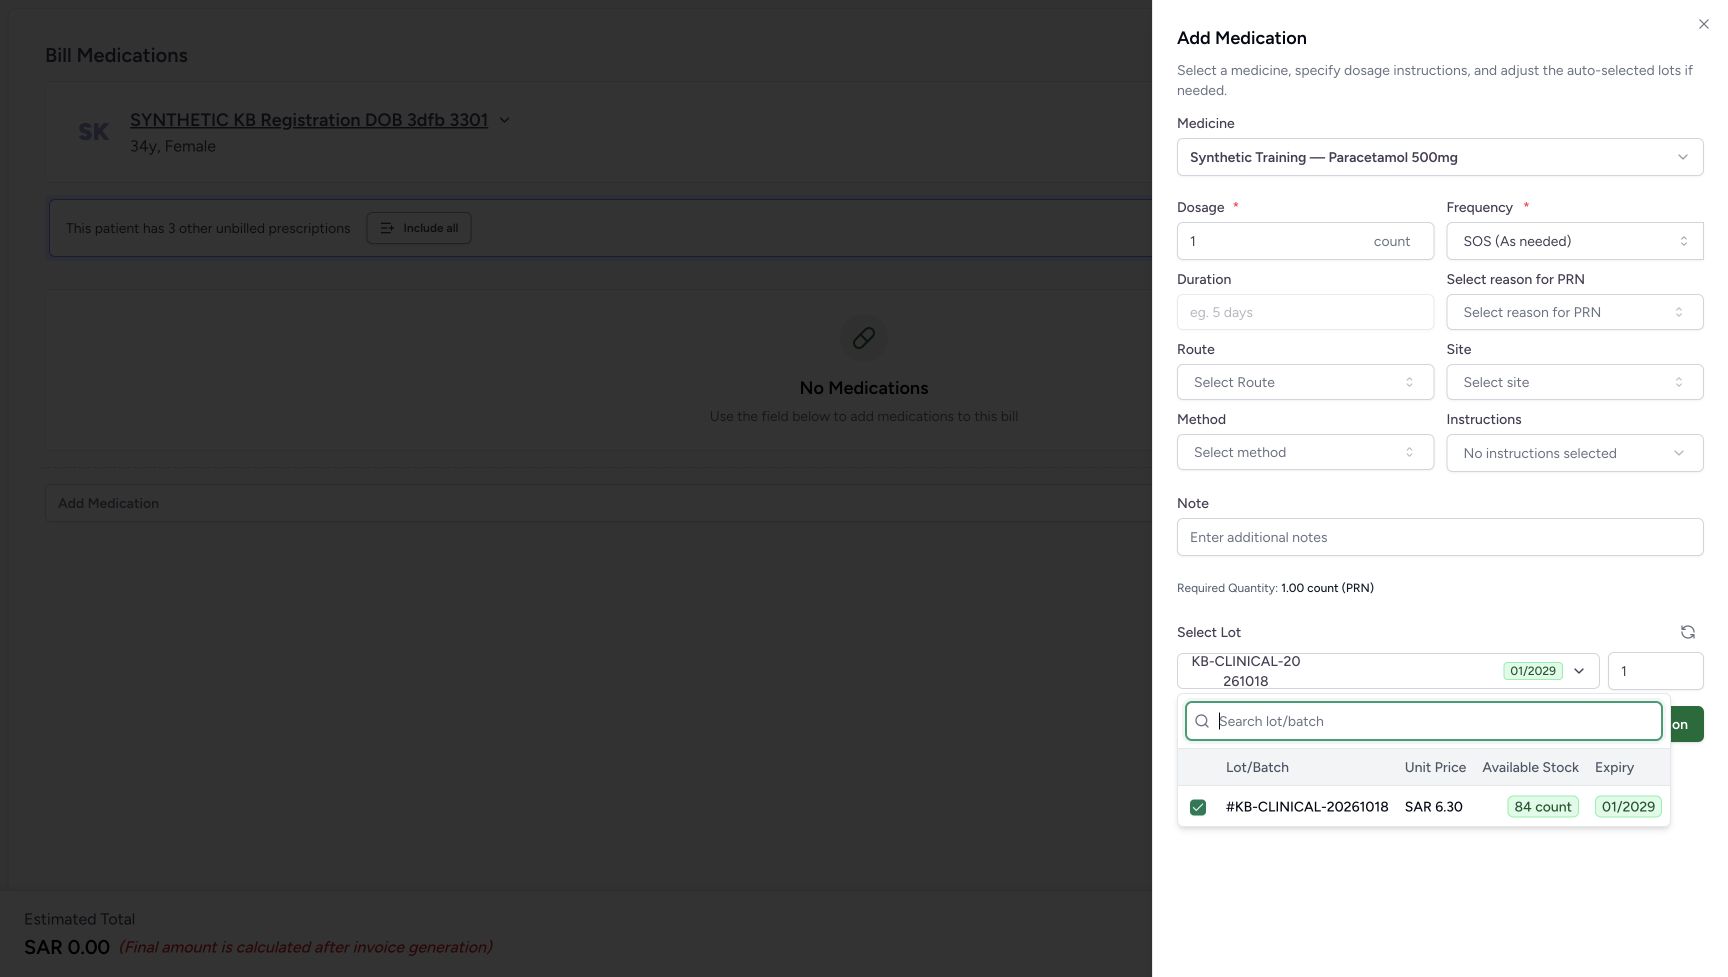Click the count unit label in Dosage

pos(1391,241)
